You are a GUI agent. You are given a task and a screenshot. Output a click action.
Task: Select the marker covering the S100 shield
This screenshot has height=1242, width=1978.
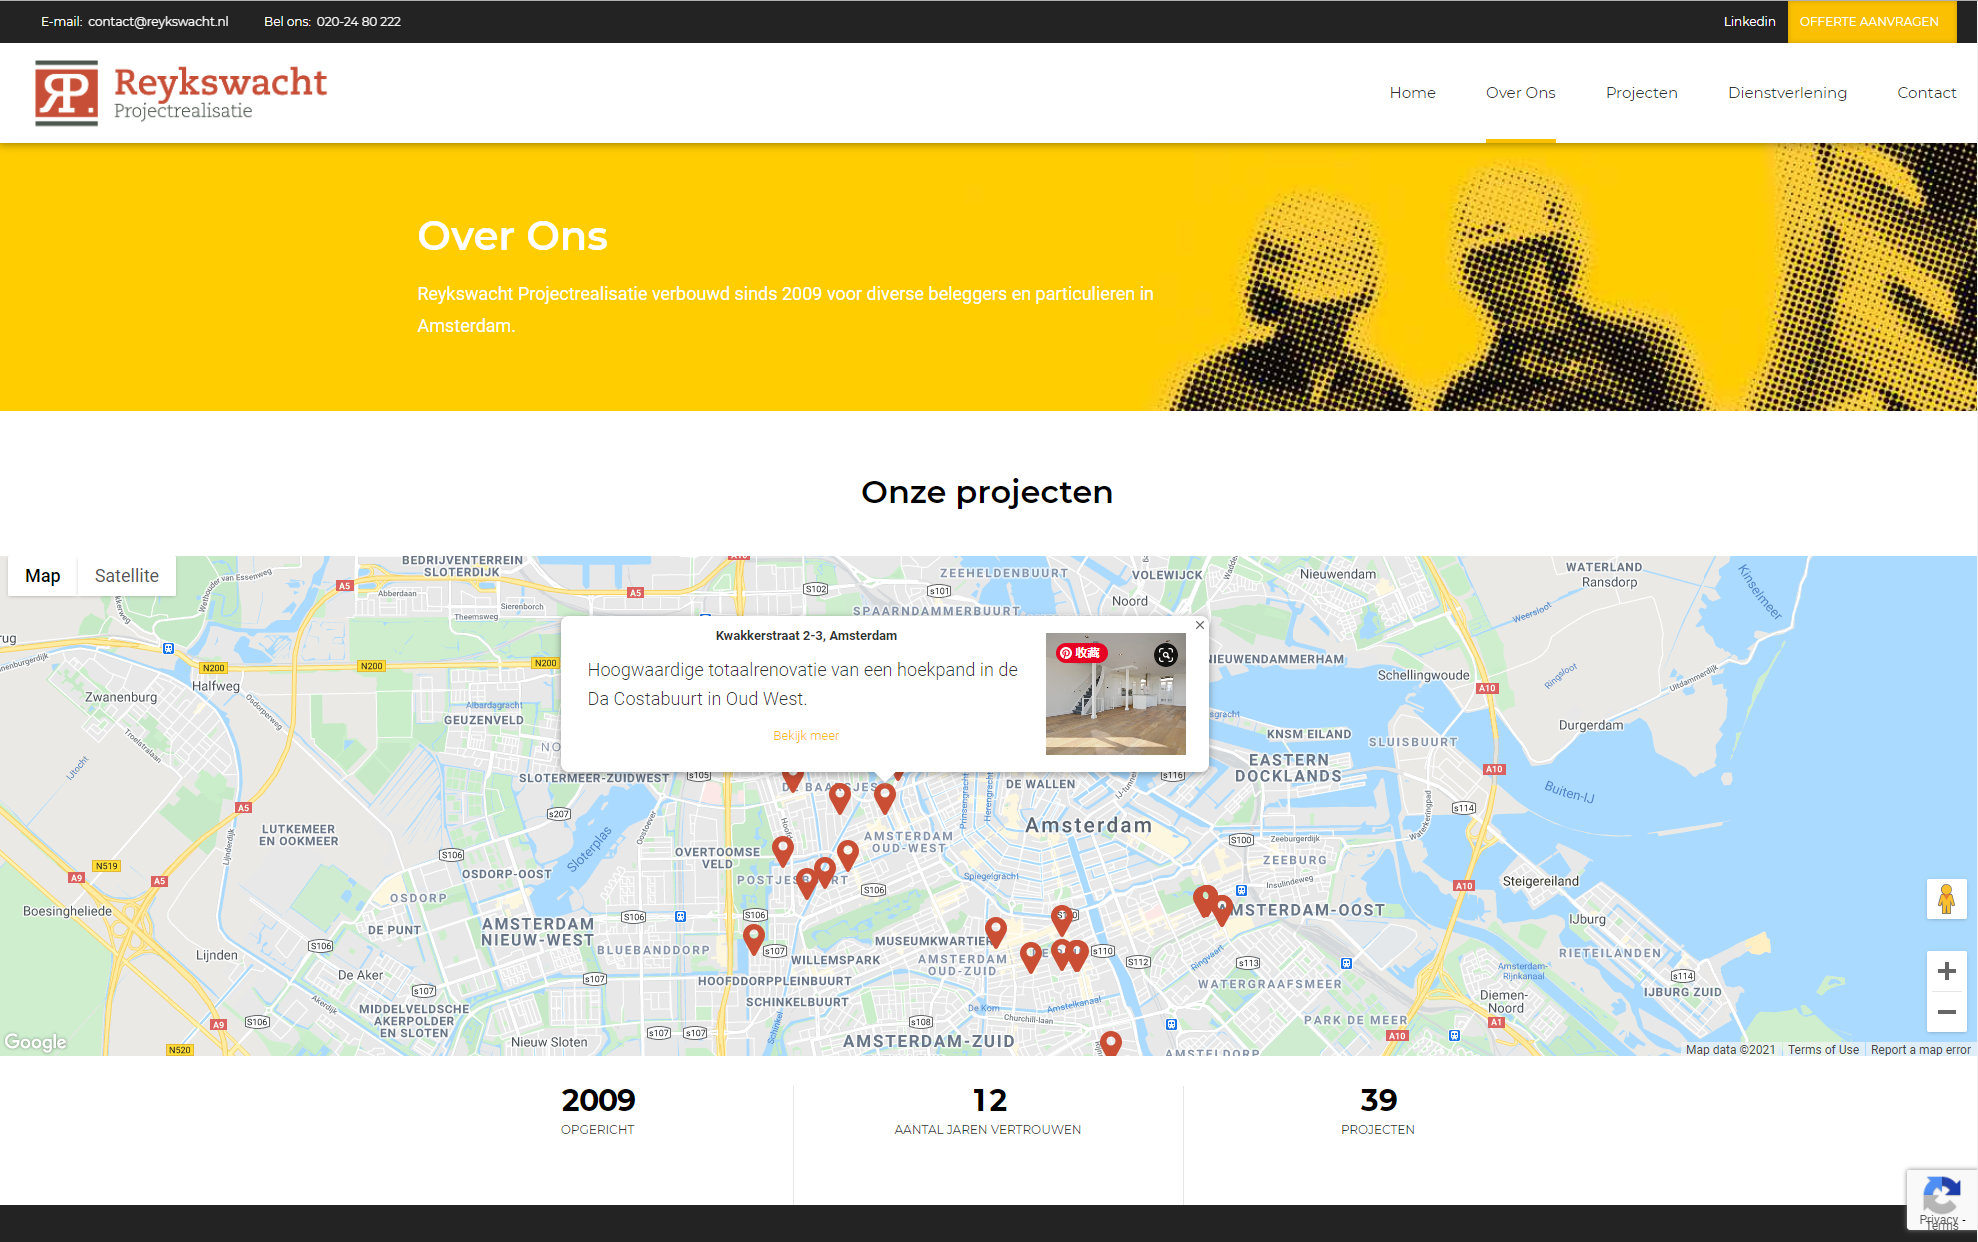click(1062, 919)
